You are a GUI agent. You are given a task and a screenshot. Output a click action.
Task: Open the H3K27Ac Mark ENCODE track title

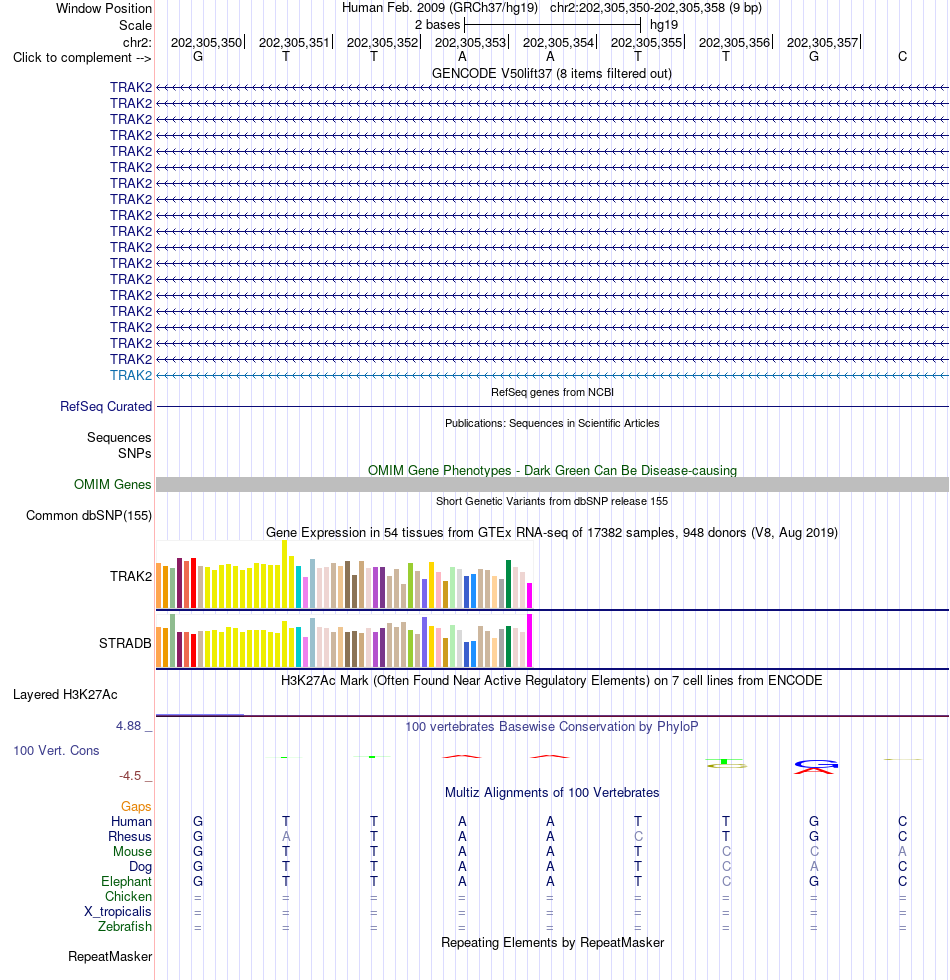(x=552, y=681)
